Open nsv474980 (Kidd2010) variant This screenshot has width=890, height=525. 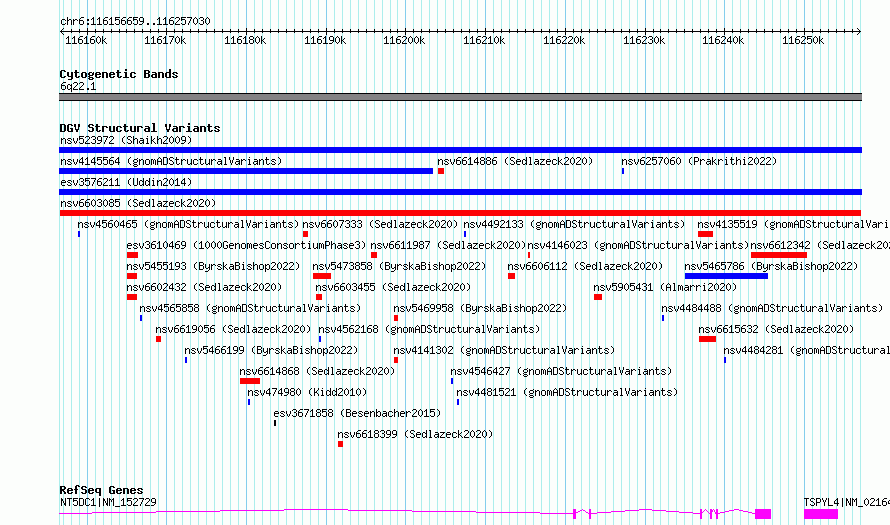[x=307, y=392]
